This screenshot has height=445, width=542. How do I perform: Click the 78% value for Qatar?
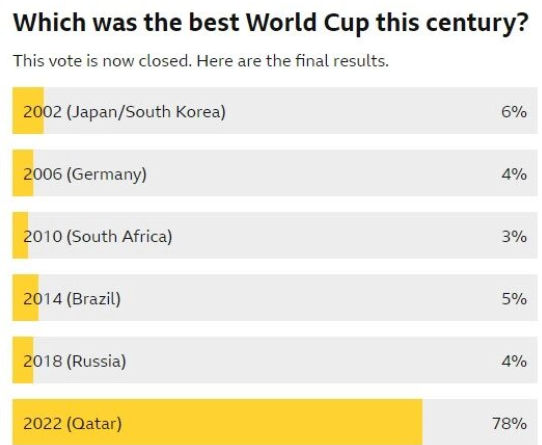pyautogui.click(x=510, y=423)
